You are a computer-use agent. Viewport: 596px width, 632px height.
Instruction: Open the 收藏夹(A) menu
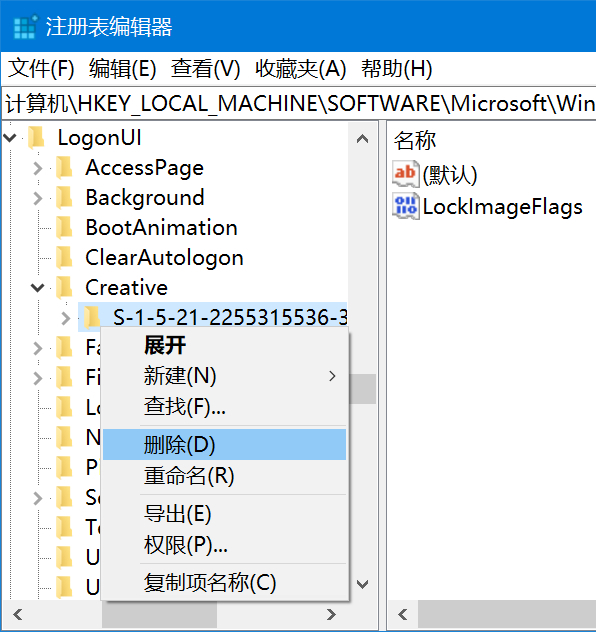click(301, 69)
